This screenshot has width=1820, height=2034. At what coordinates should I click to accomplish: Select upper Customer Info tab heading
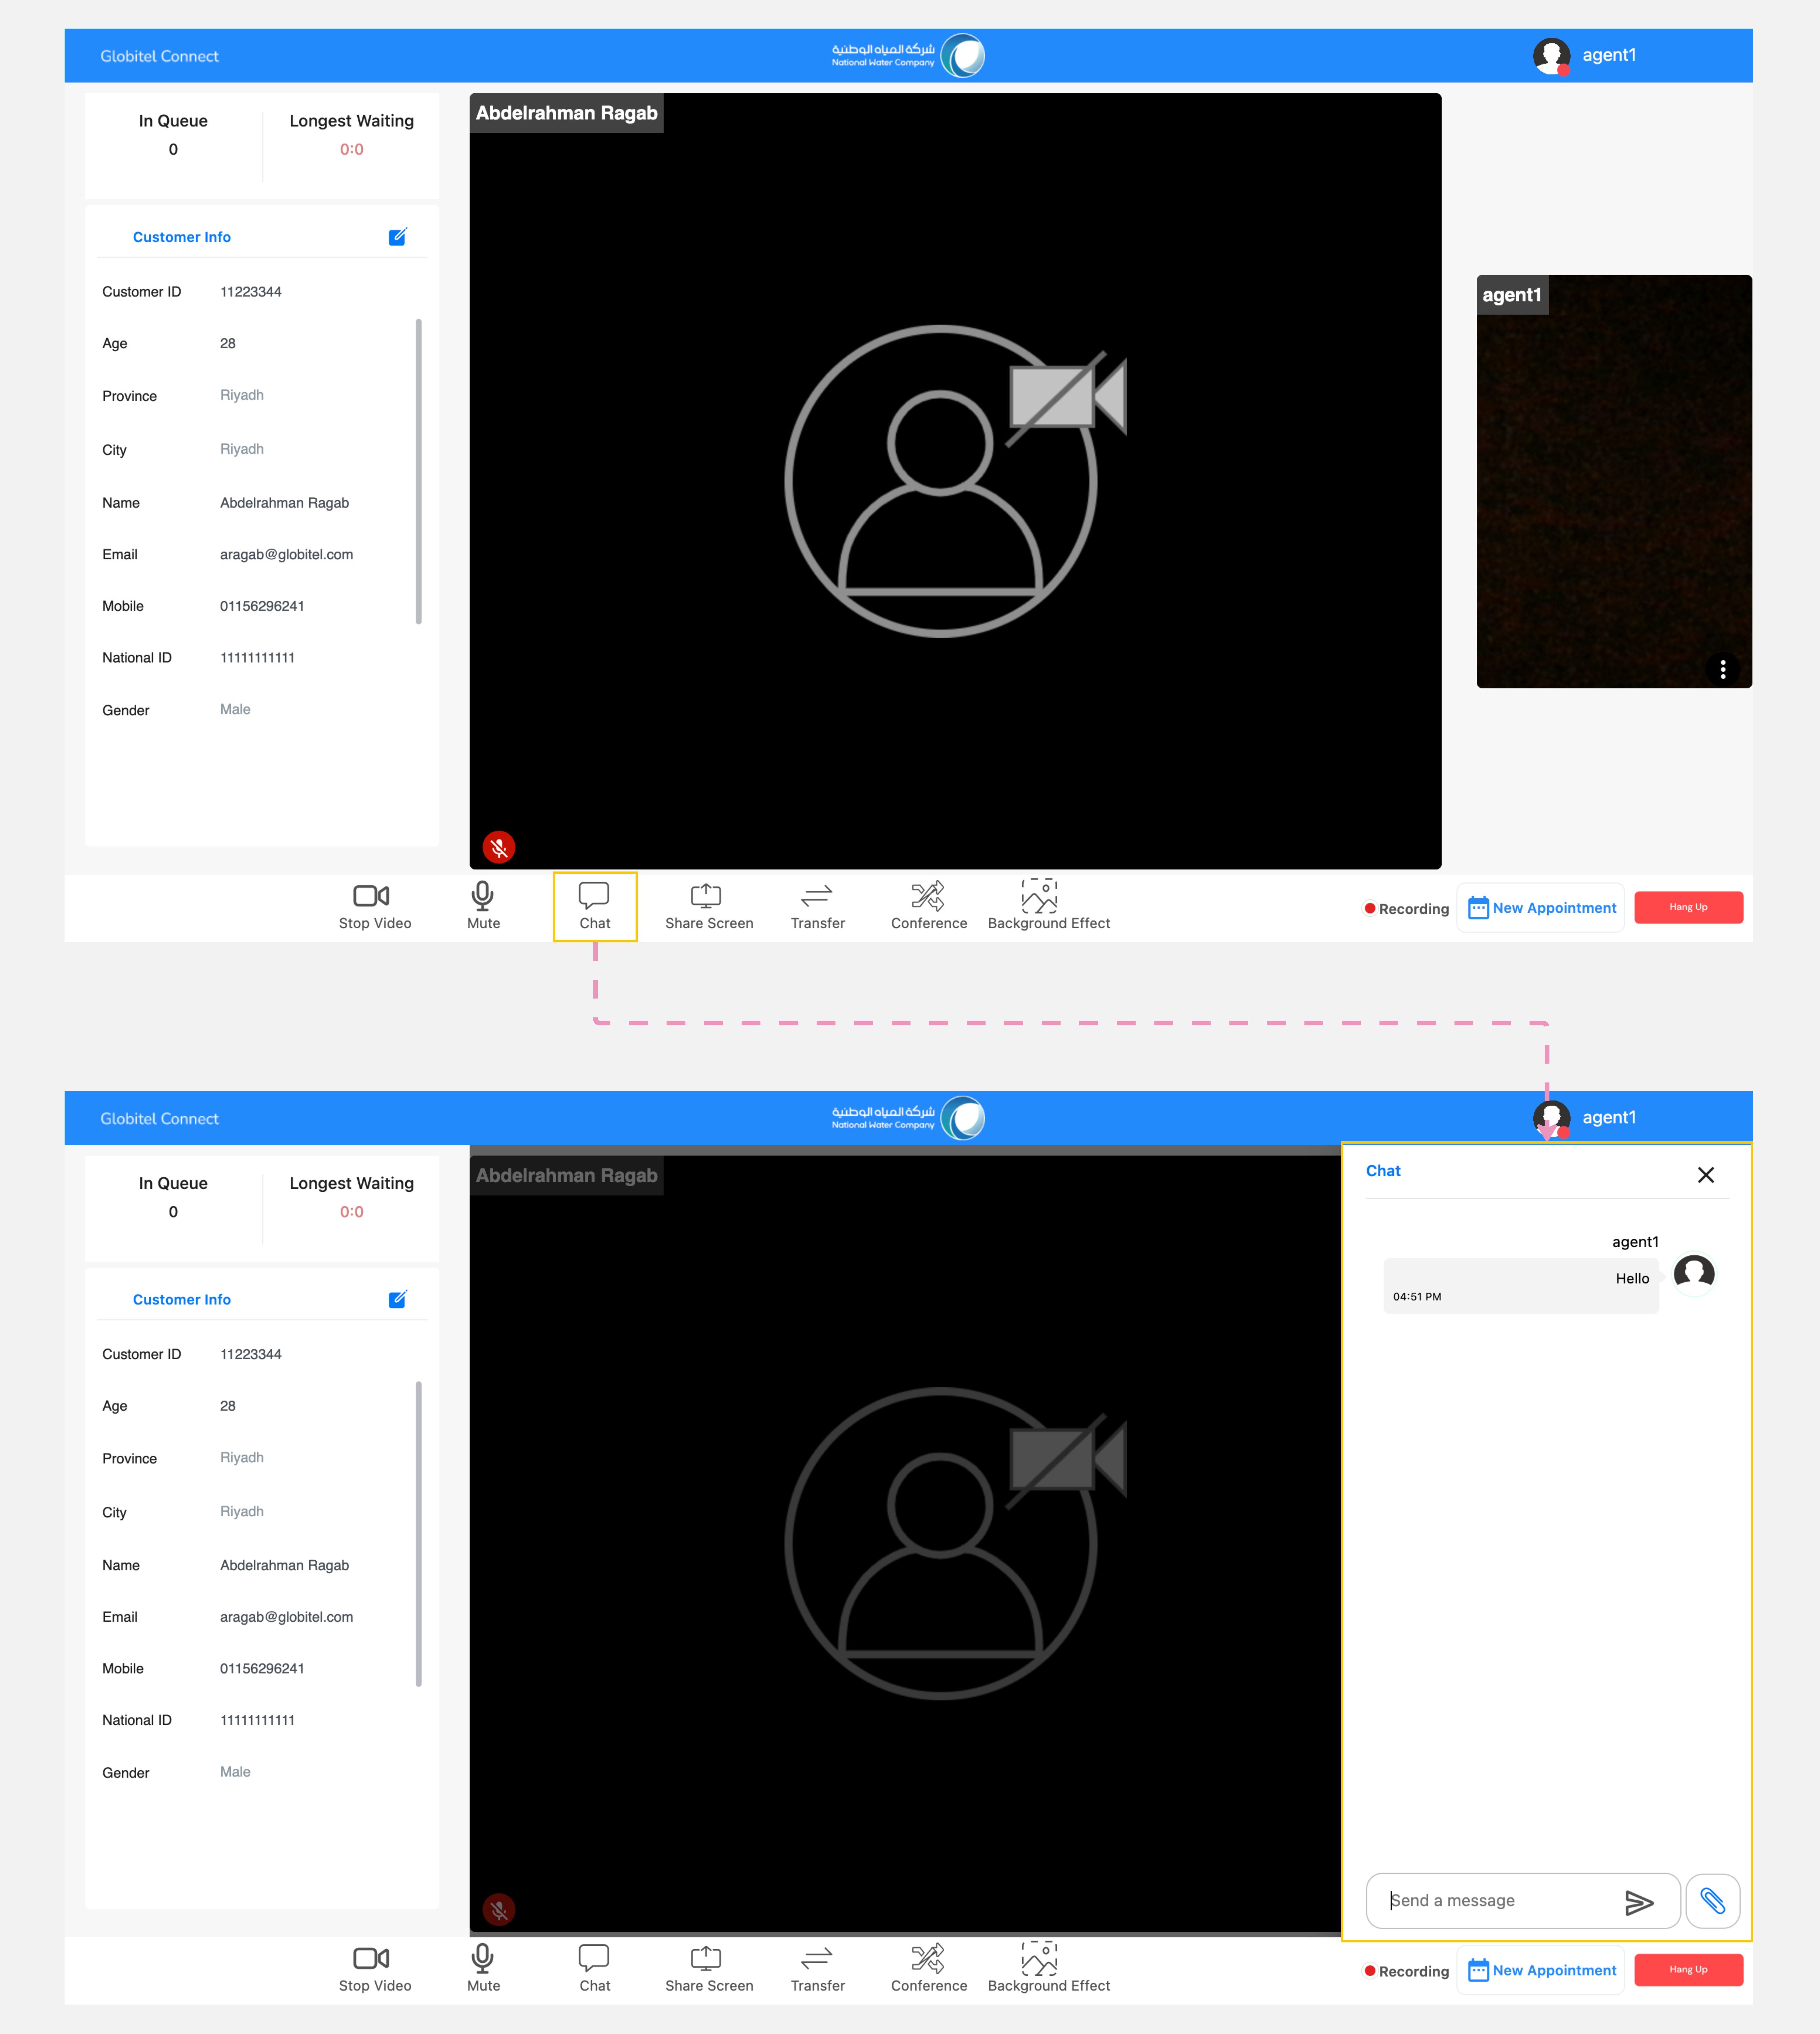[182, 237]
